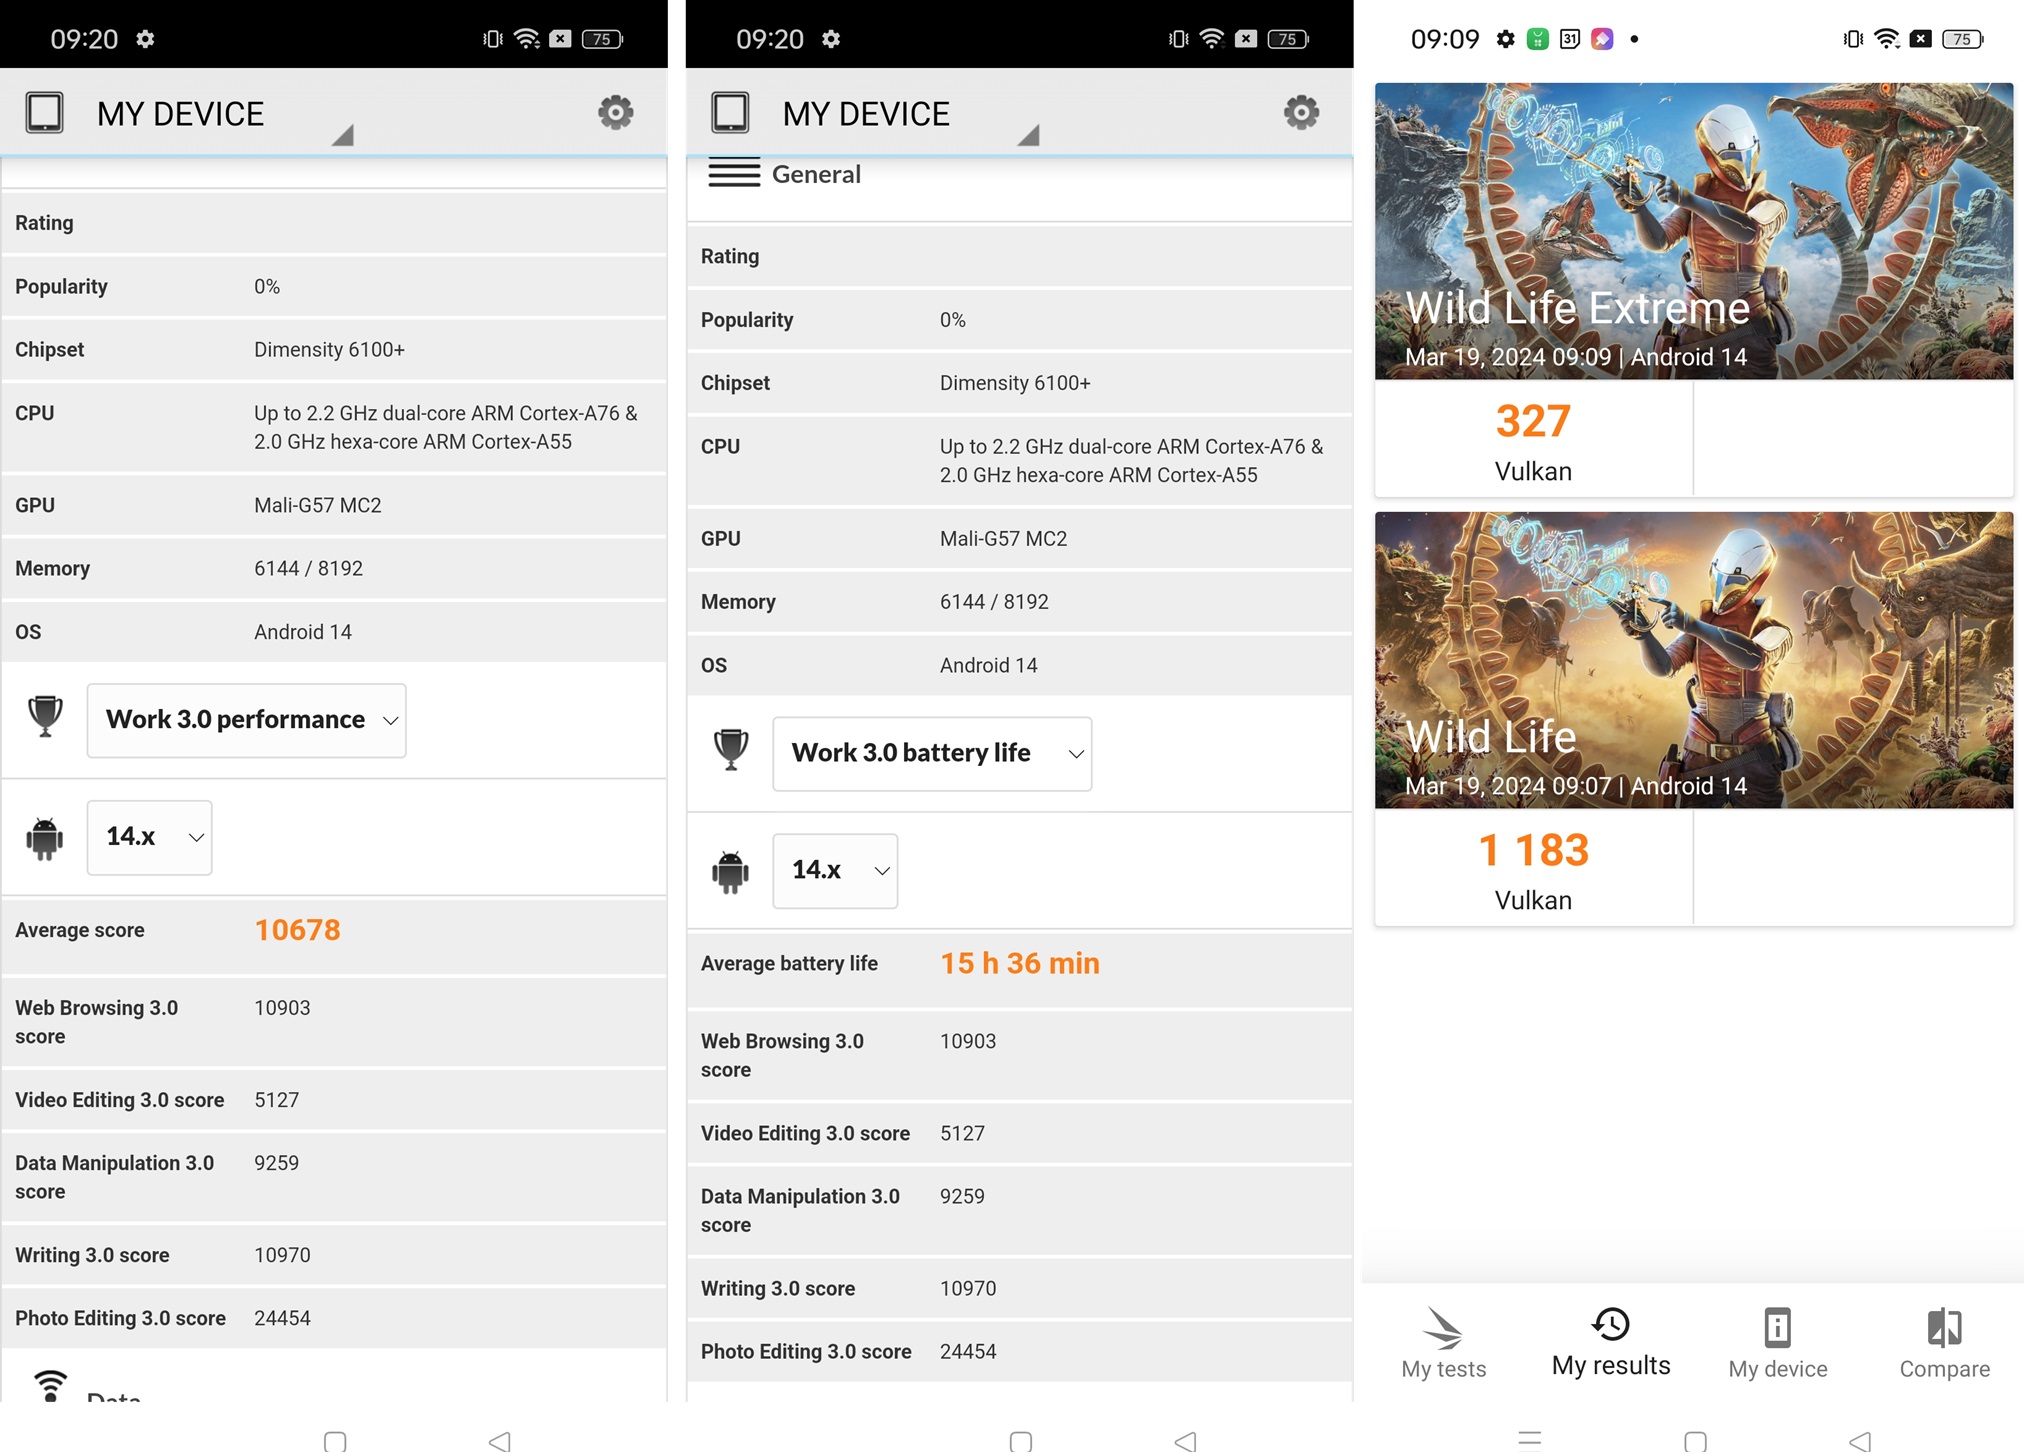Switch to the My results tab

1610,1345
